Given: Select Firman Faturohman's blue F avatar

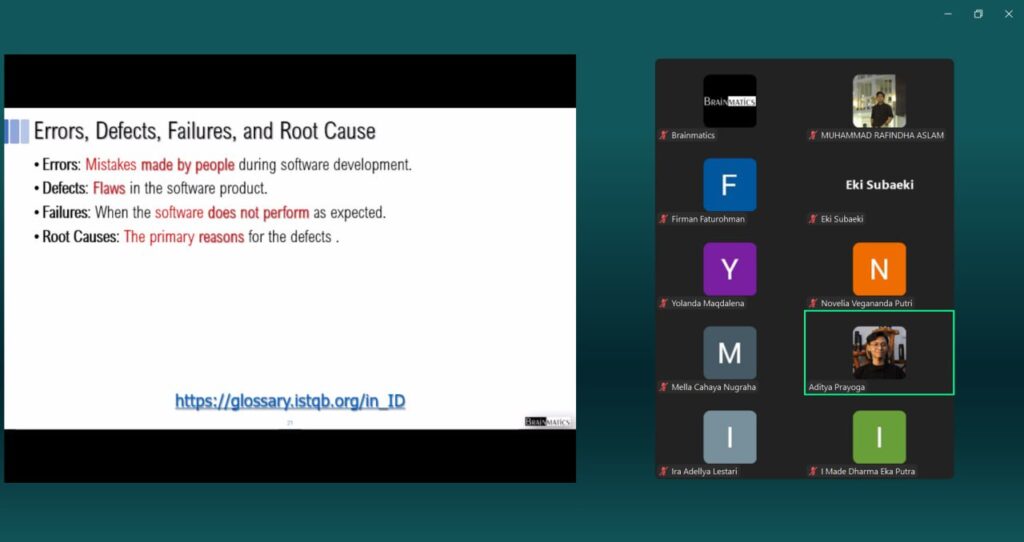Looking at the screenshot, I should 729,185.
